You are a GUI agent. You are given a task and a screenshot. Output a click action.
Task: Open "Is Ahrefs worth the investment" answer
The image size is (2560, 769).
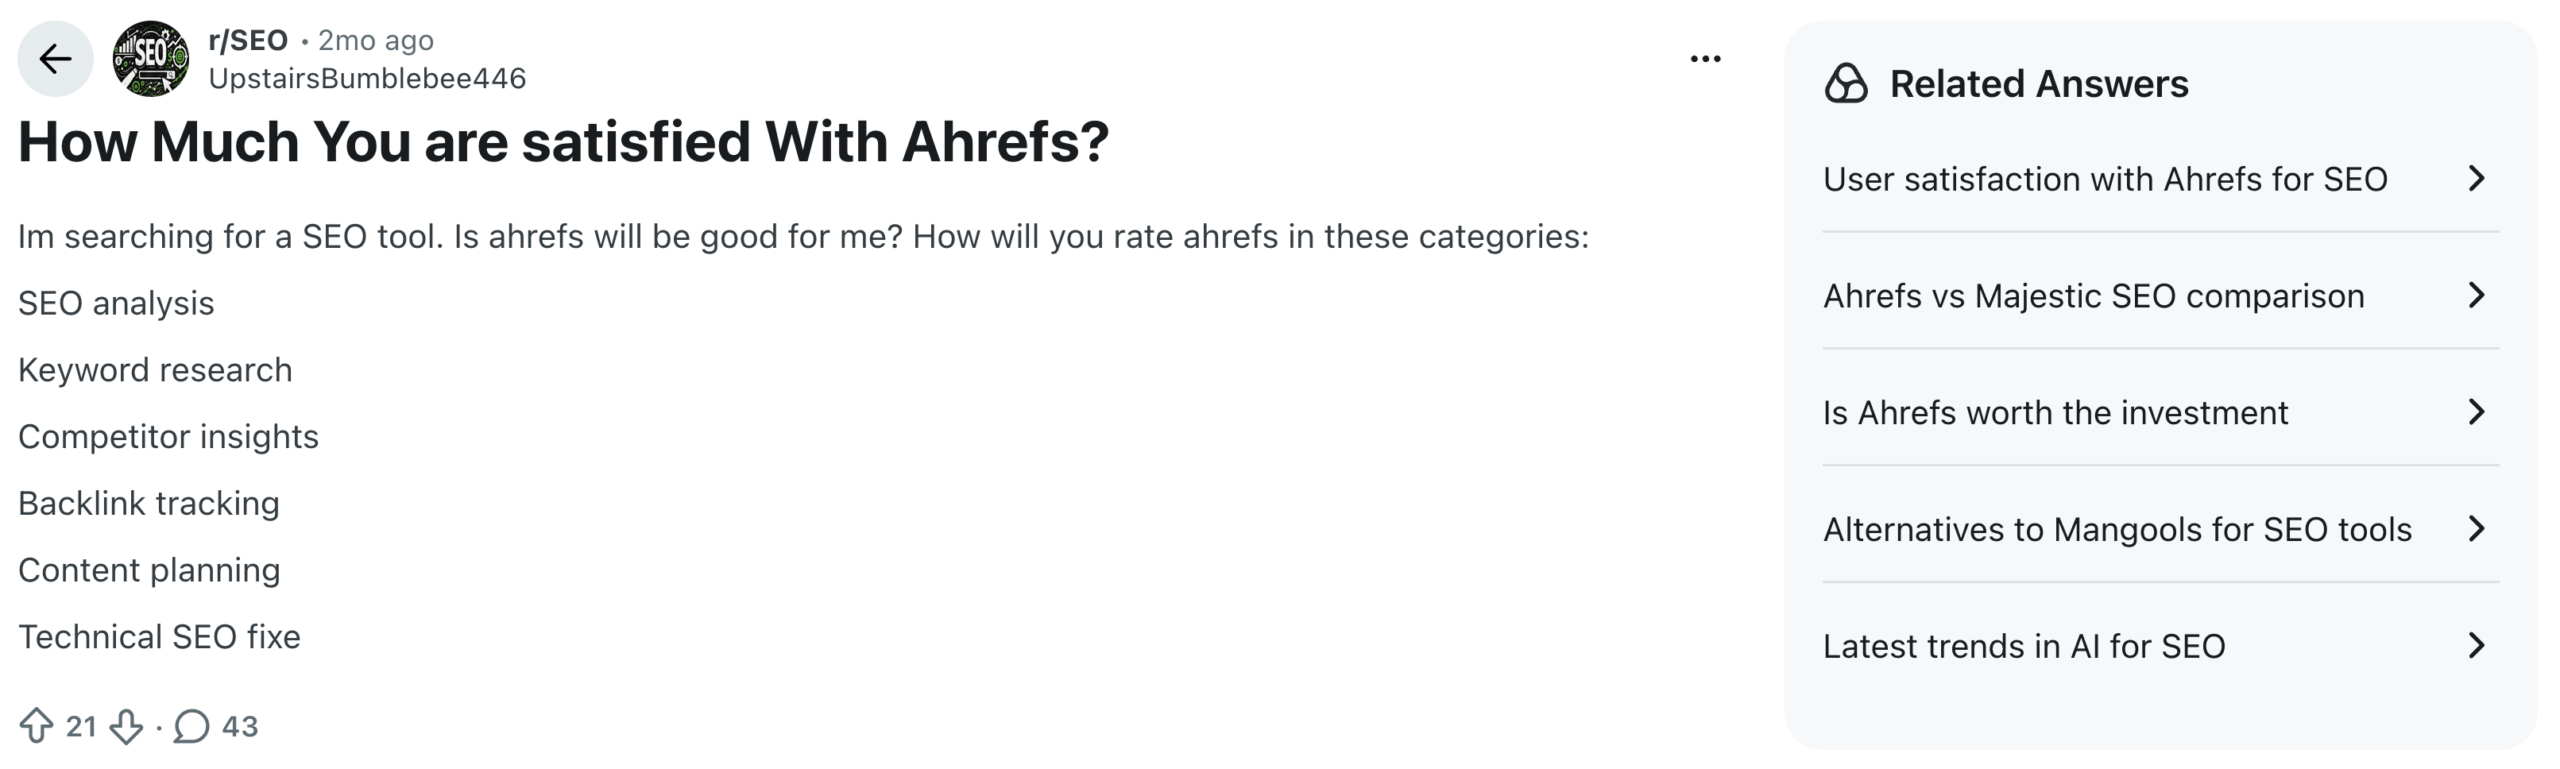coord(2055,412)
